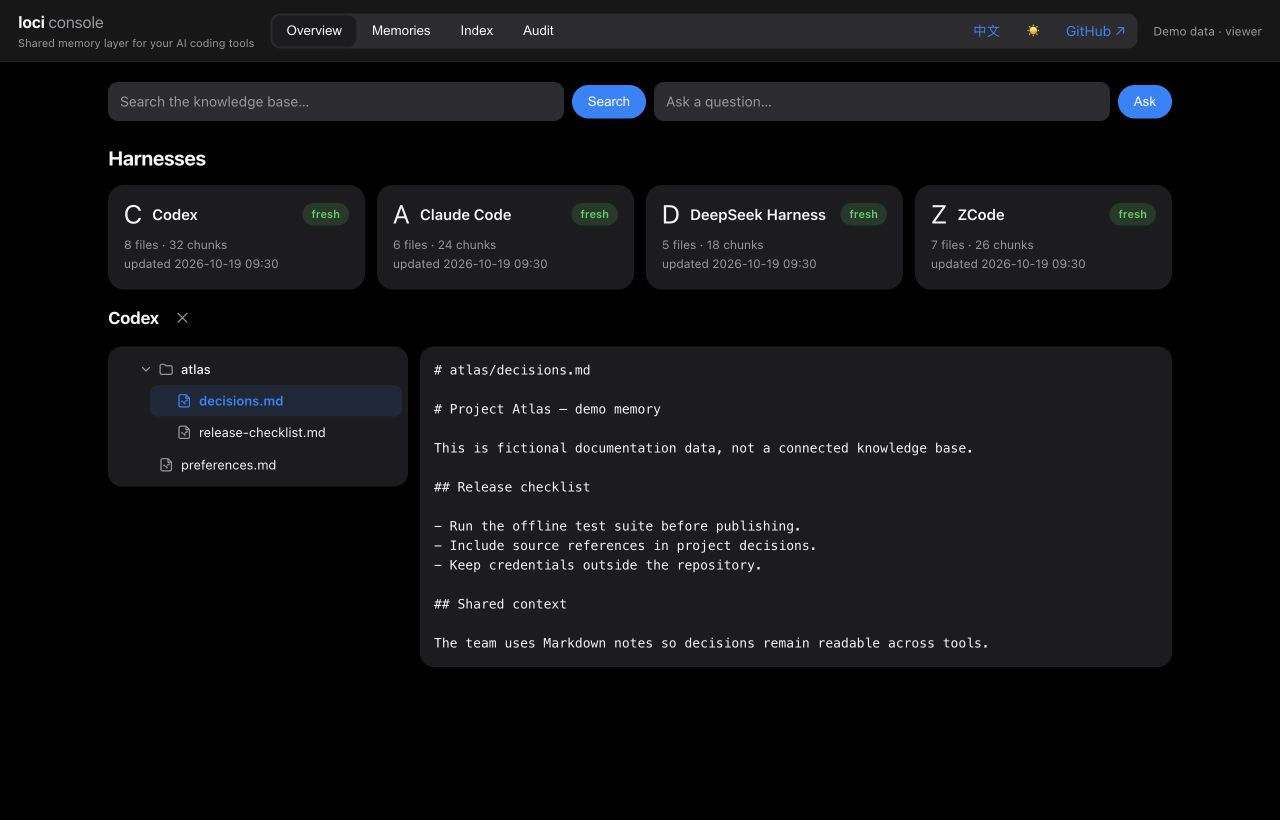Click the '## Shared context' line

click(x=500, y=604)
